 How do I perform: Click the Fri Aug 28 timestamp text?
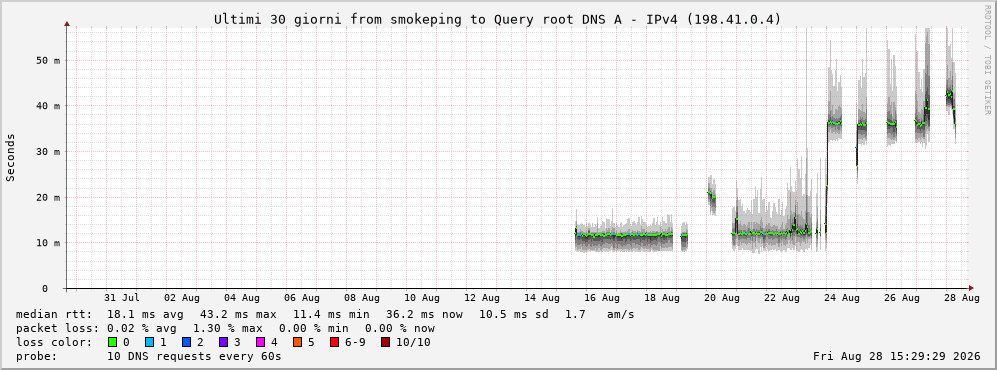[897, 357]
